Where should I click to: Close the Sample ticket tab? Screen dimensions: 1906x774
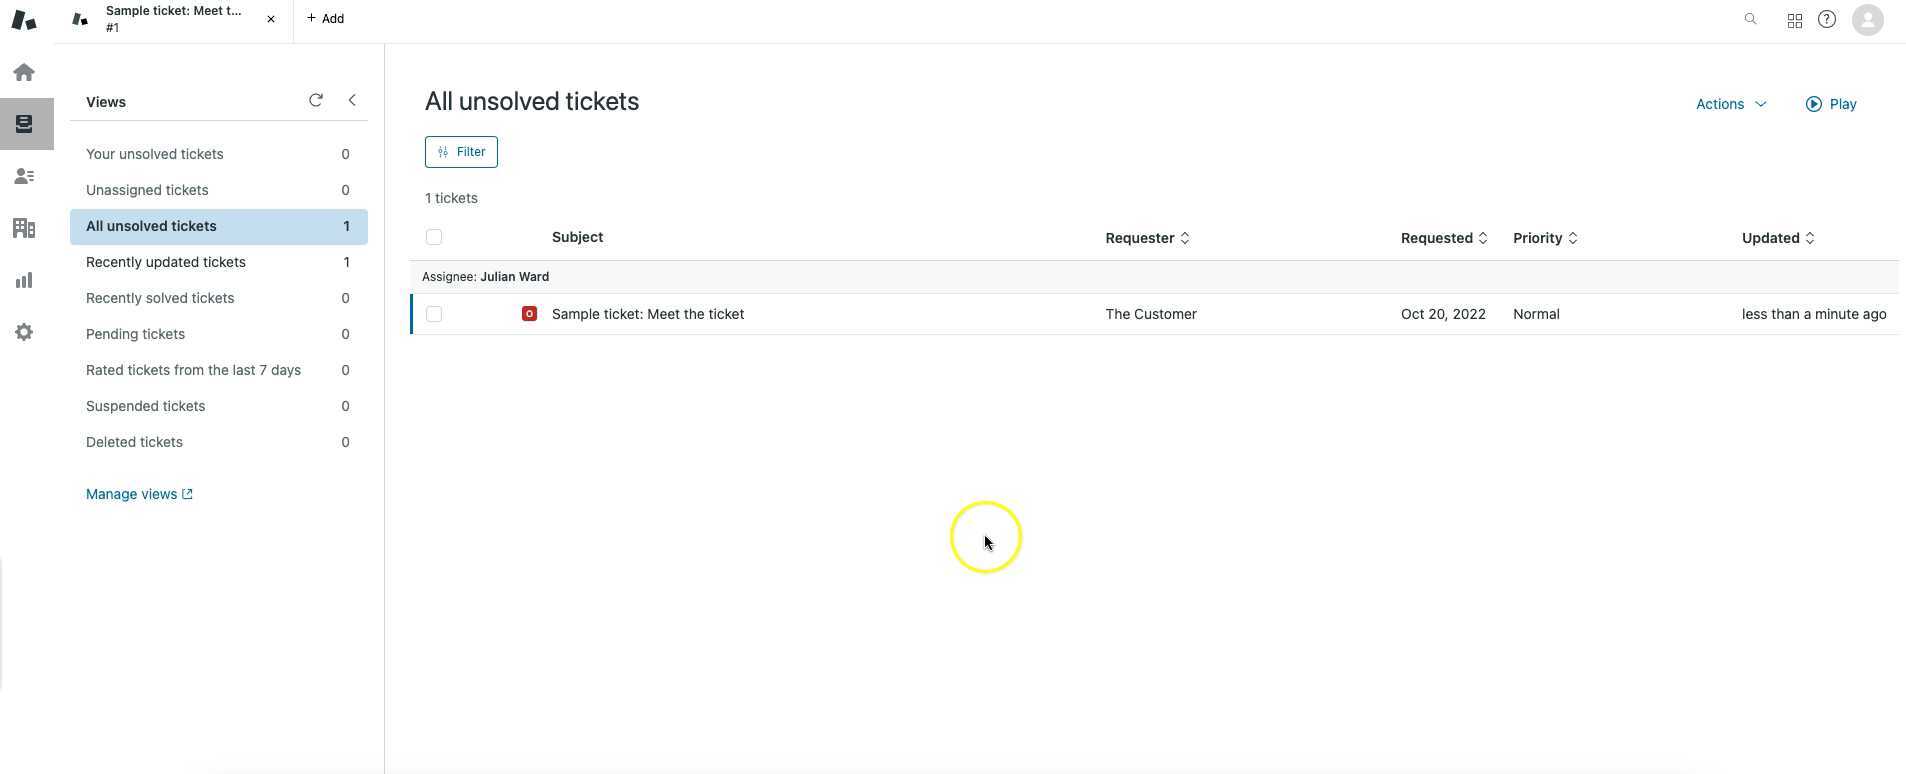click(x=271, y=19)
